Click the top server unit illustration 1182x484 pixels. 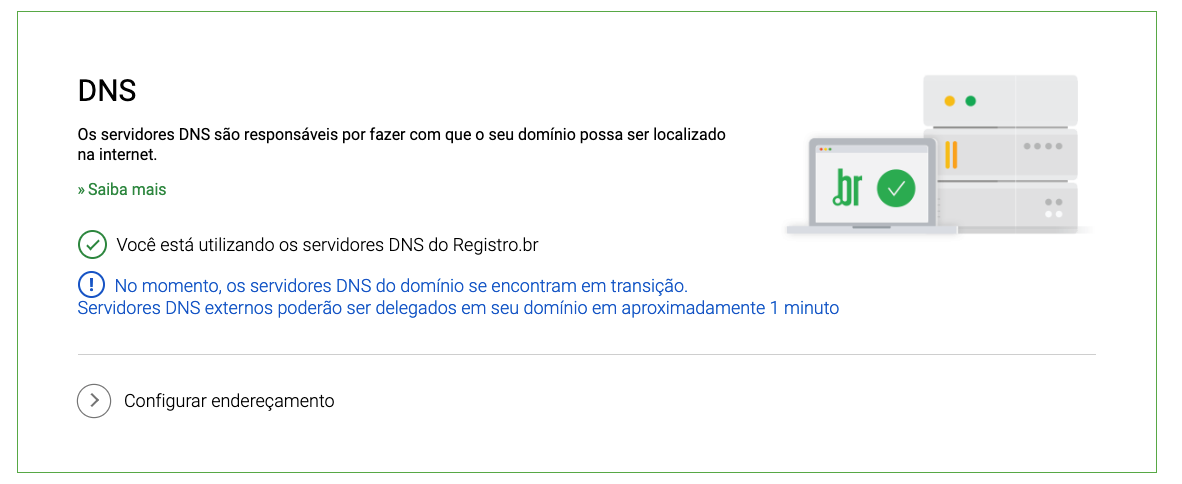pyautogui.click(x=1000, y=101)
